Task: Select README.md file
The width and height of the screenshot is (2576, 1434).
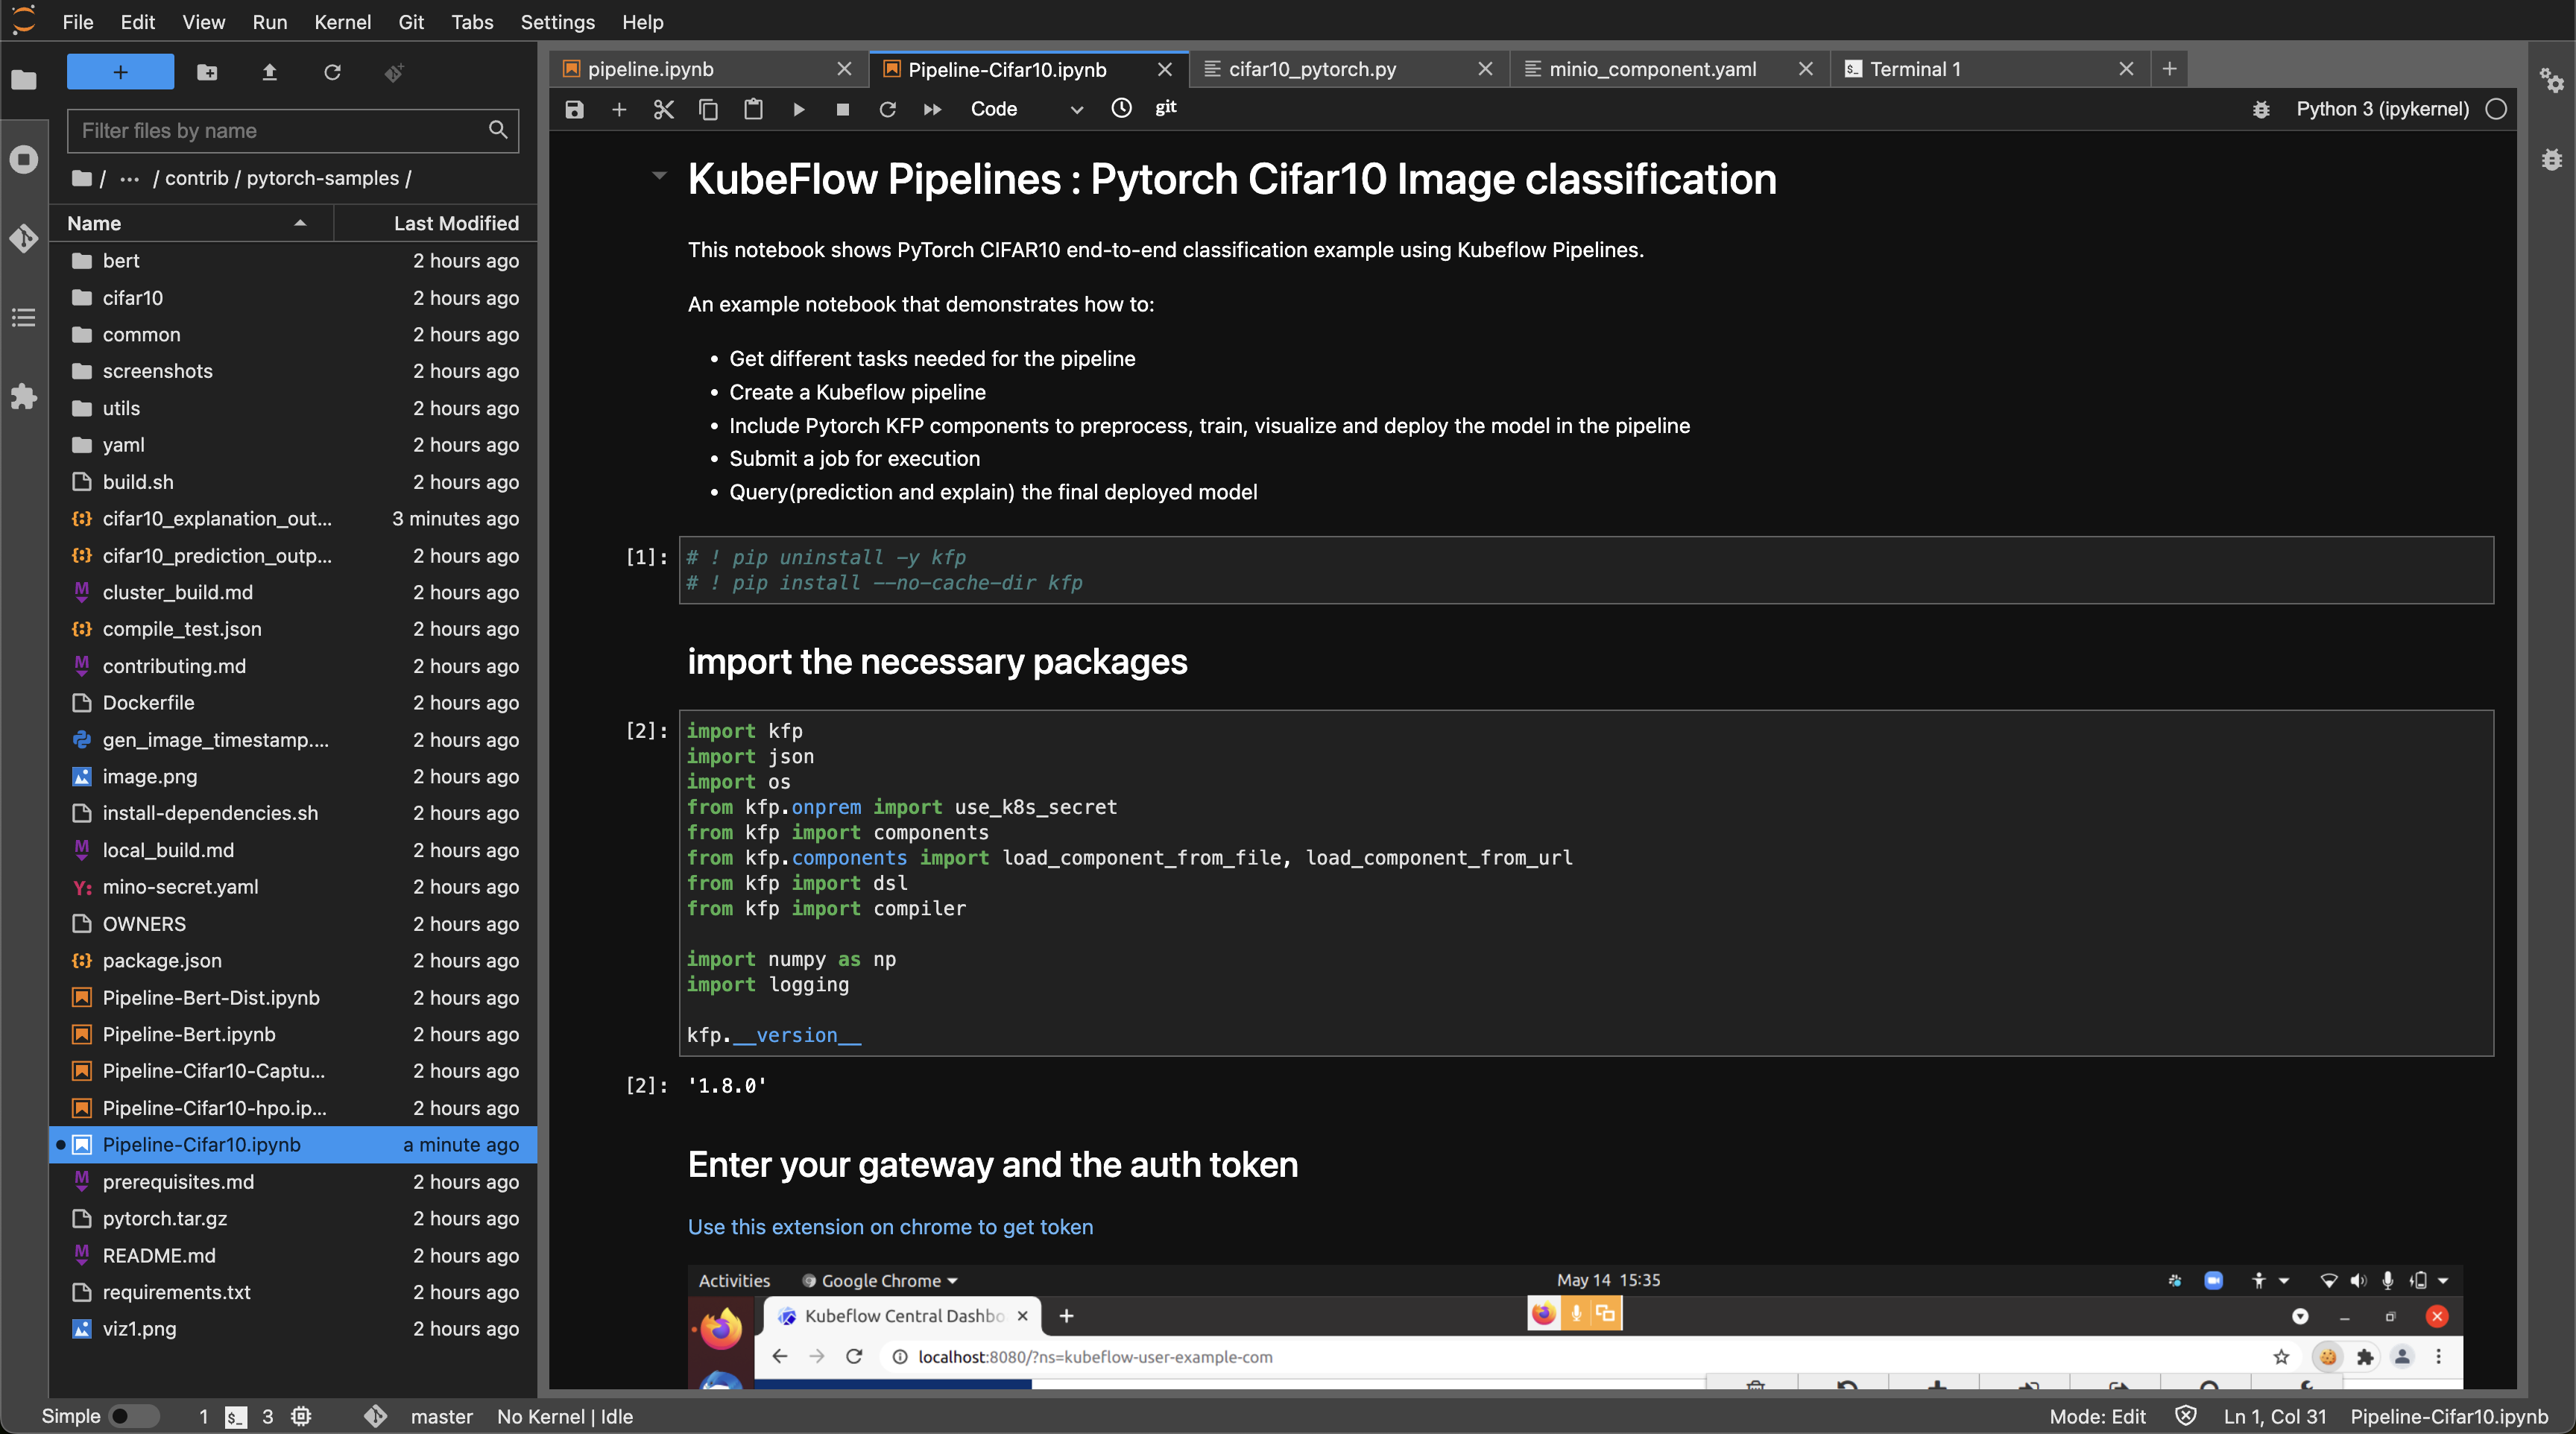Action: click(294, 1256)
